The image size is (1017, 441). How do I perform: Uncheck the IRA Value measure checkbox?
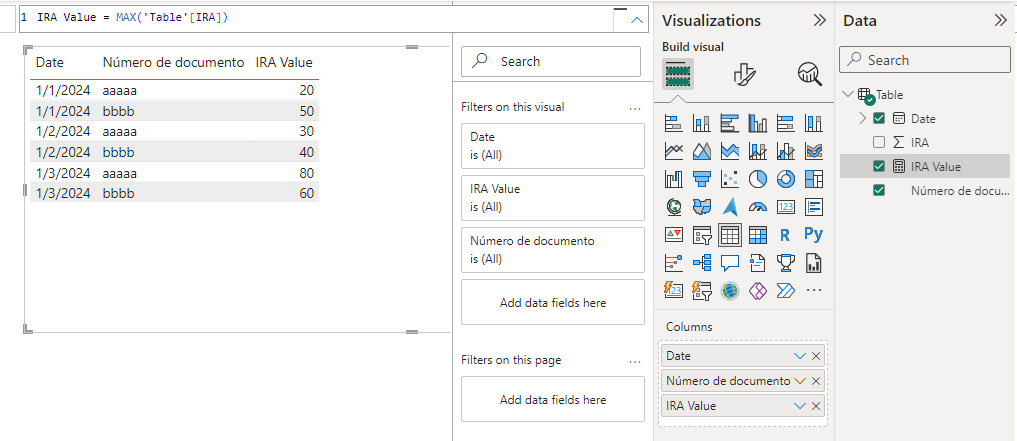click(879, 167)
